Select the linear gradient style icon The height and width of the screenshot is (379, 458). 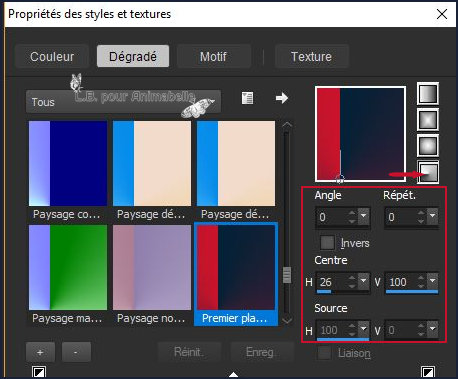click(x=428, y=94)
